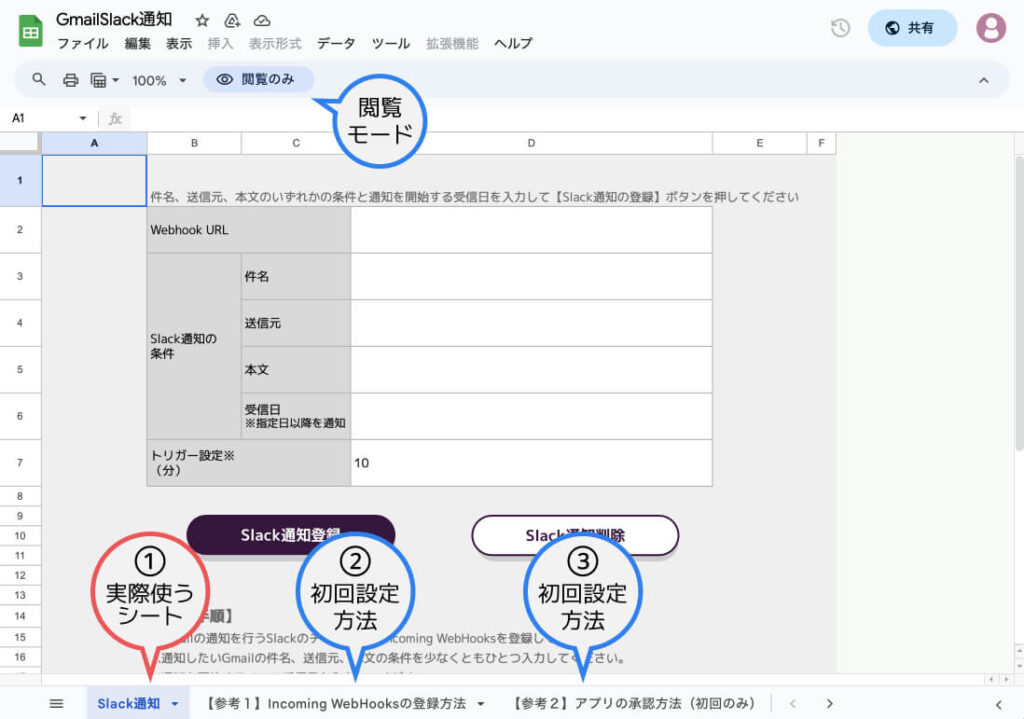
Task: Print the spreadsheet
Action: [71, 80]
